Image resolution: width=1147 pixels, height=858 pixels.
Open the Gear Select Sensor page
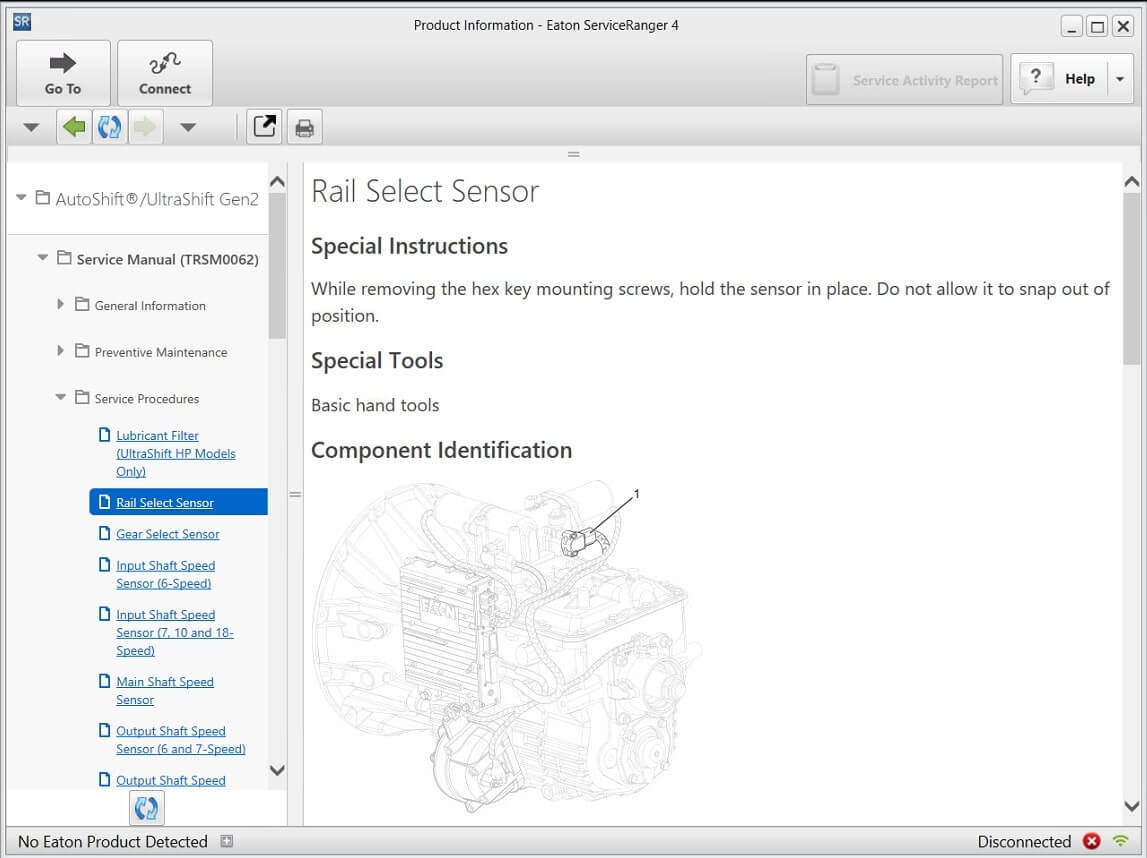click(167, 534)
